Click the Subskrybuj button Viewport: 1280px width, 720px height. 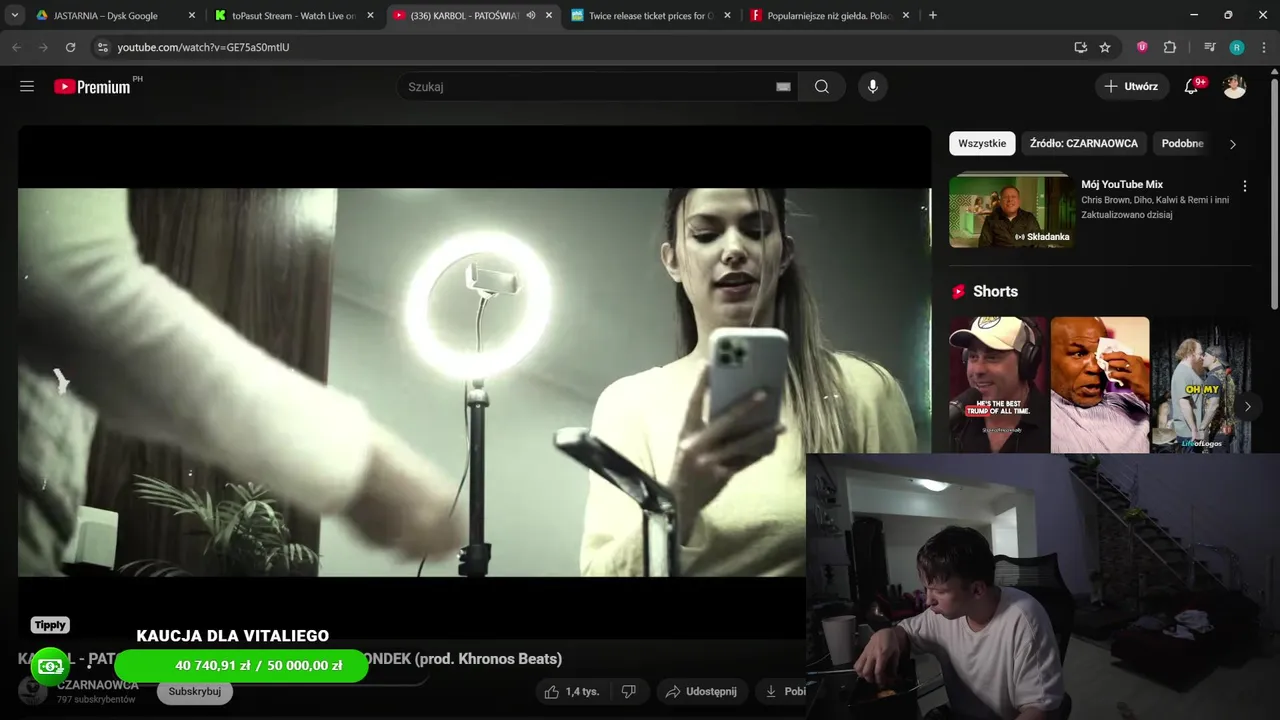[x=195, y=691]
